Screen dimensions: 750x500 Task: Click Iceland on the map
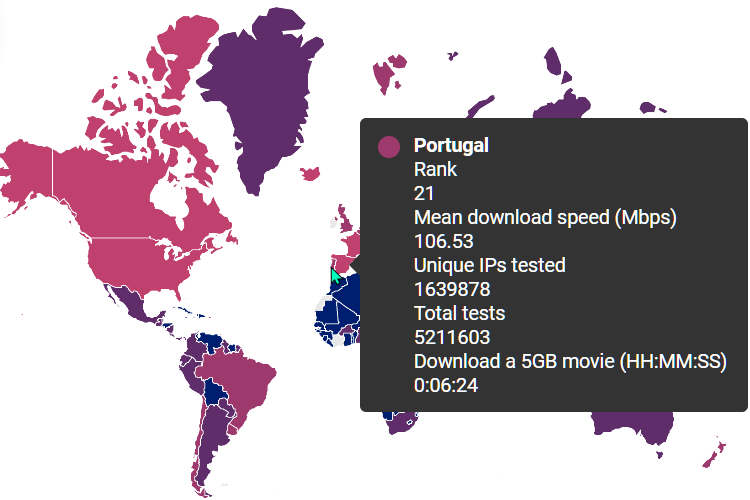[x=310, y=173]
